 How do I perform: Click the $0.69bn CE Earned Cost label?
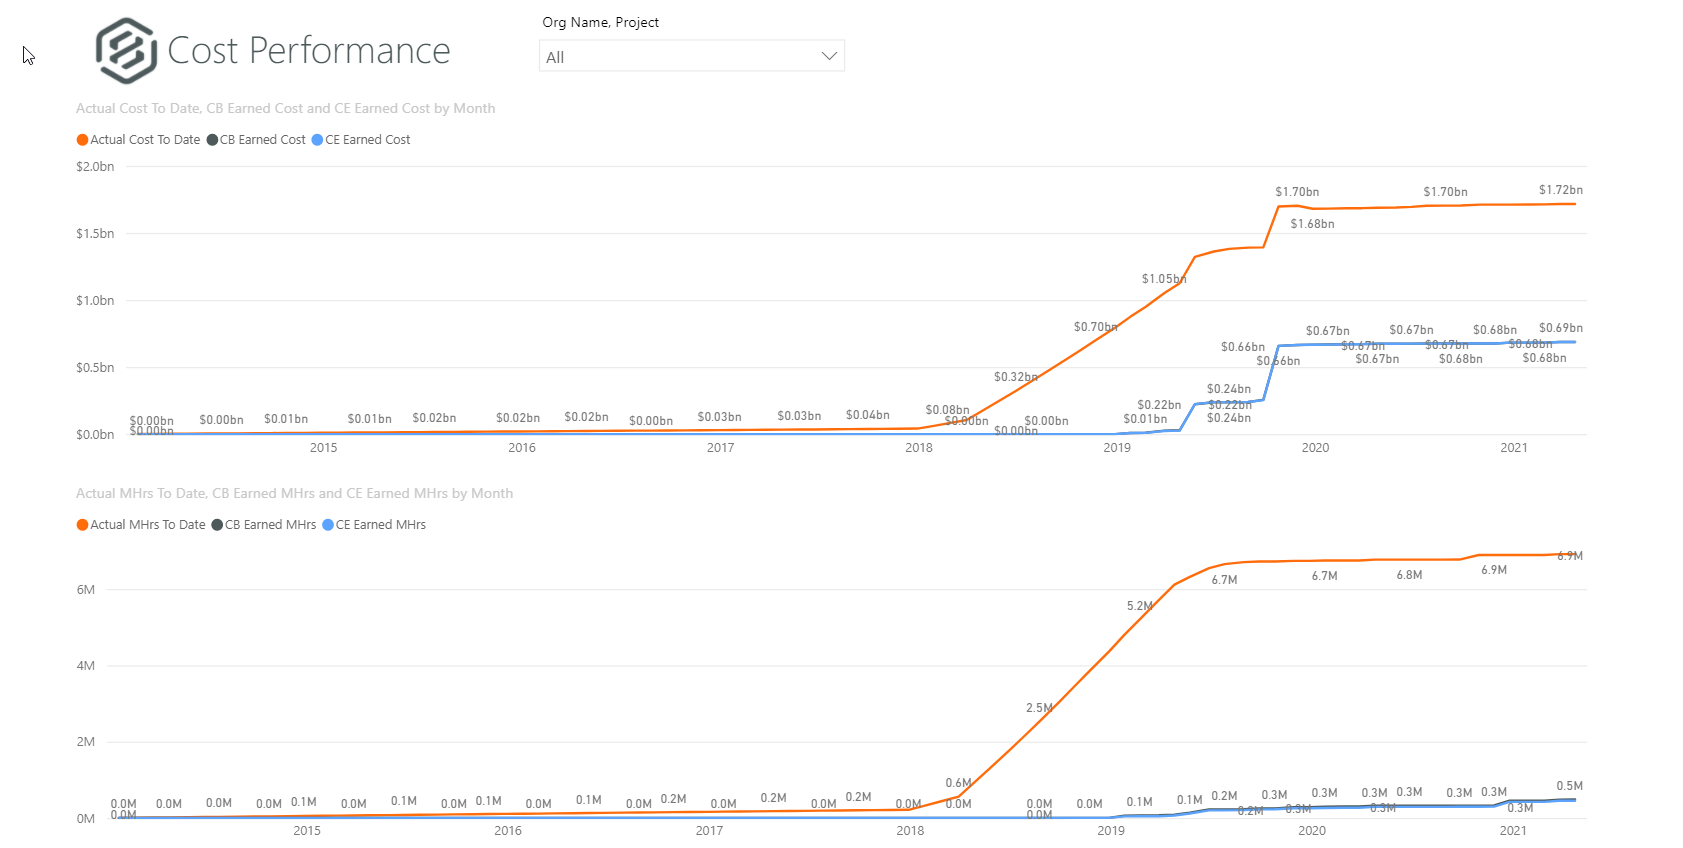[1560, 328]
